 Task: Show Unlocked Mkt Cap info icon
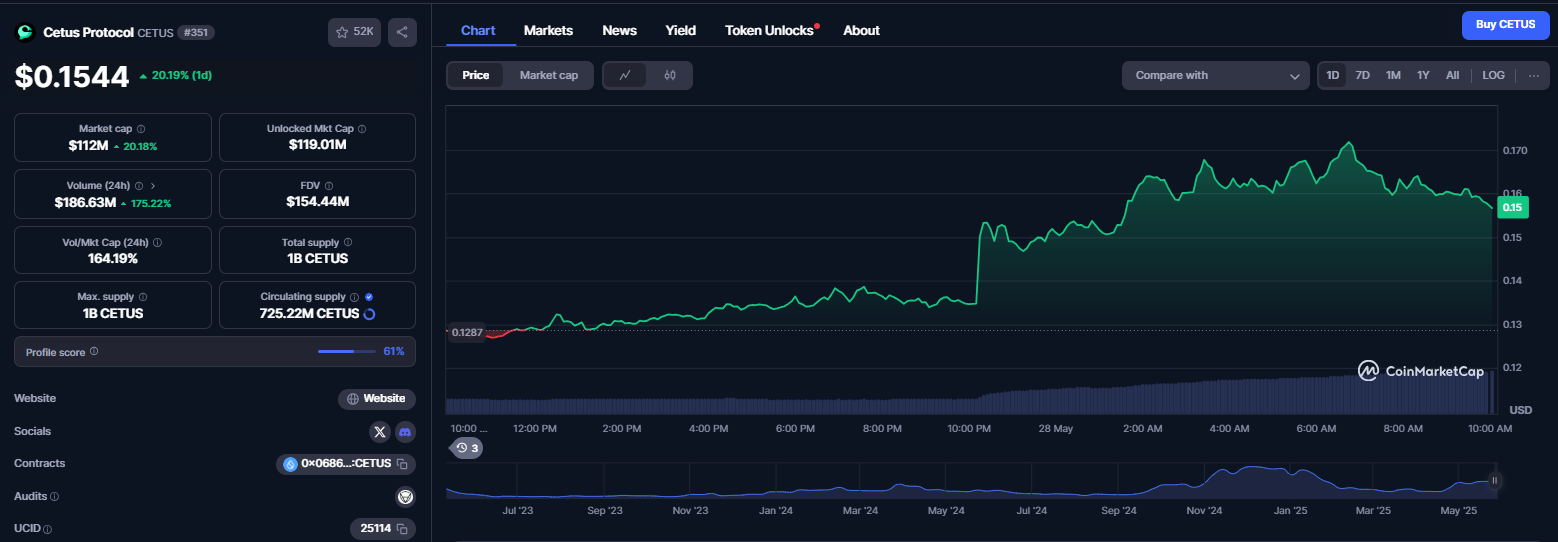(x=362, y=129)
